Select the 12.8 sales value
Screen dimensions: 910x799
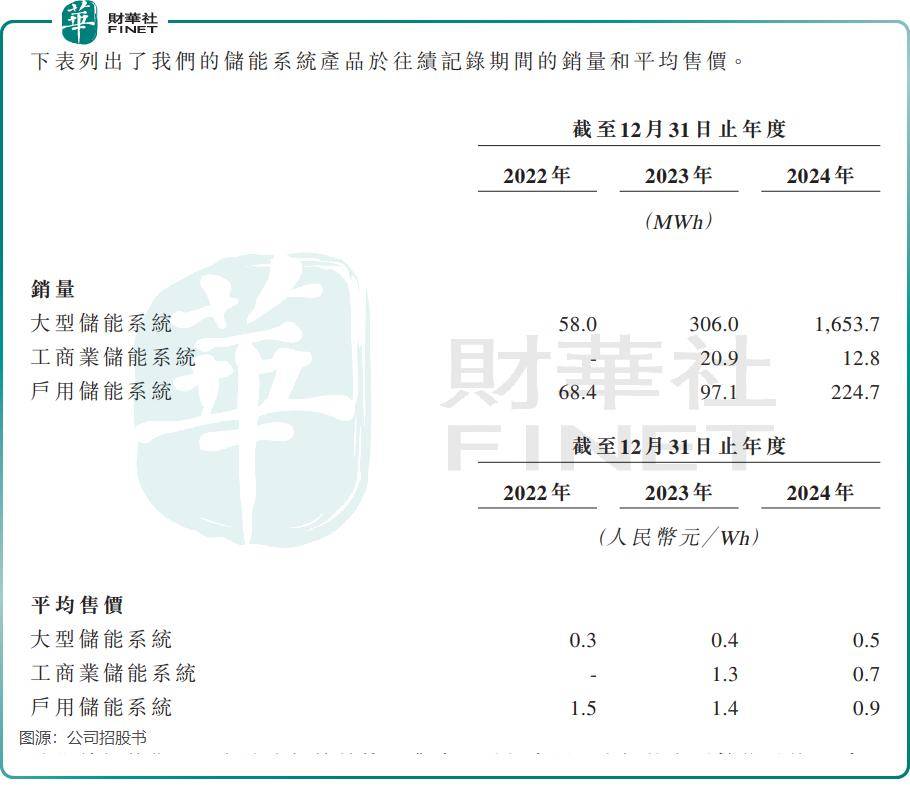(861, 358)
